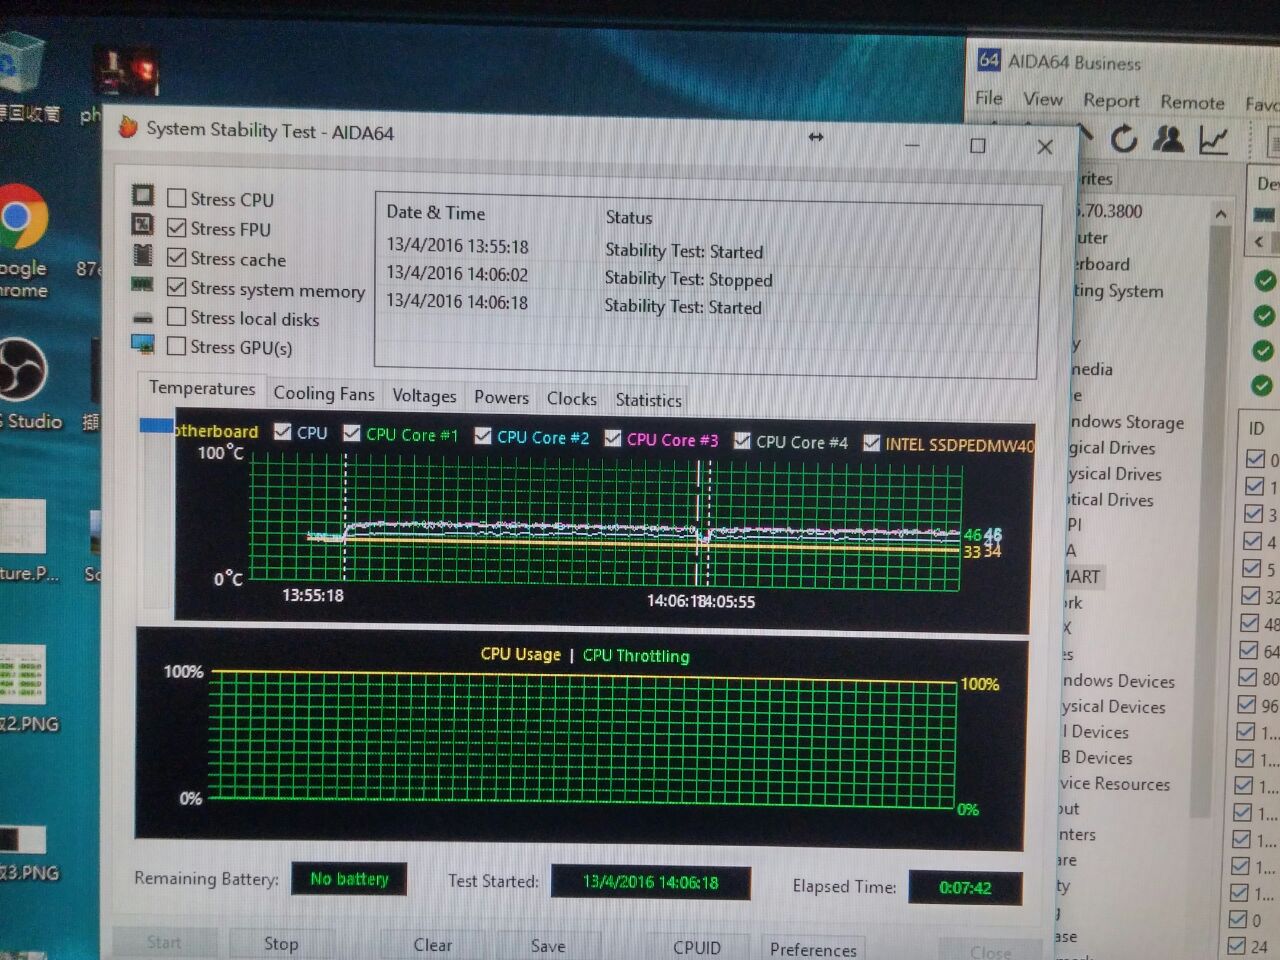This screenshot has height=960, width=1280.
Task: Switch to the Temperatures tab
Action: pos(202,388)
